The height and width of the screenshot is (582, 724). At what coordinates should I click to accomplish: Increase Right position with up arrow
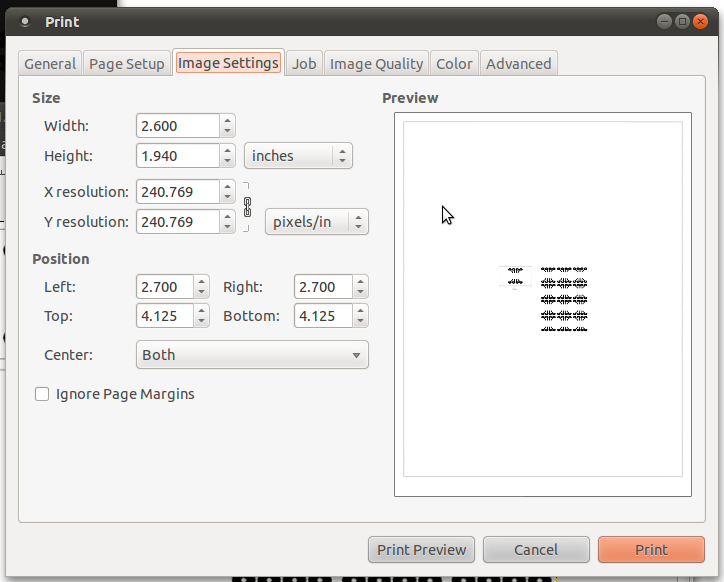click(x=360, y=282)
